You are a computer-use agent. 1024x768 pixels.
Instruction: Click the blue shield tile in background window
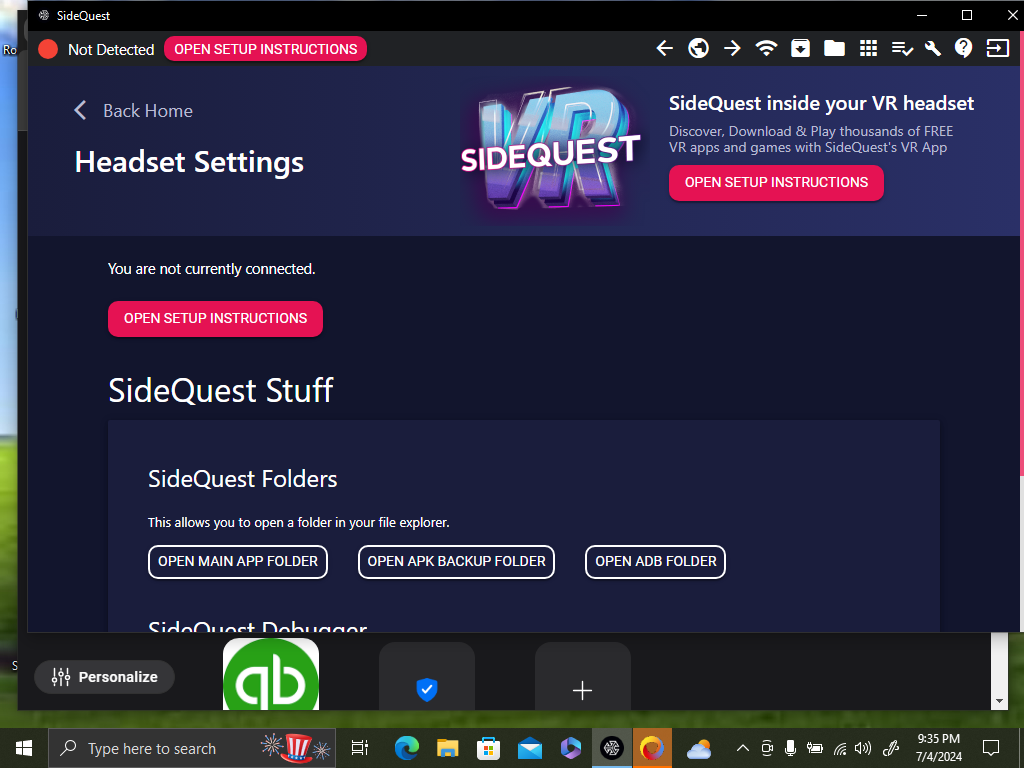coord(426,677)
